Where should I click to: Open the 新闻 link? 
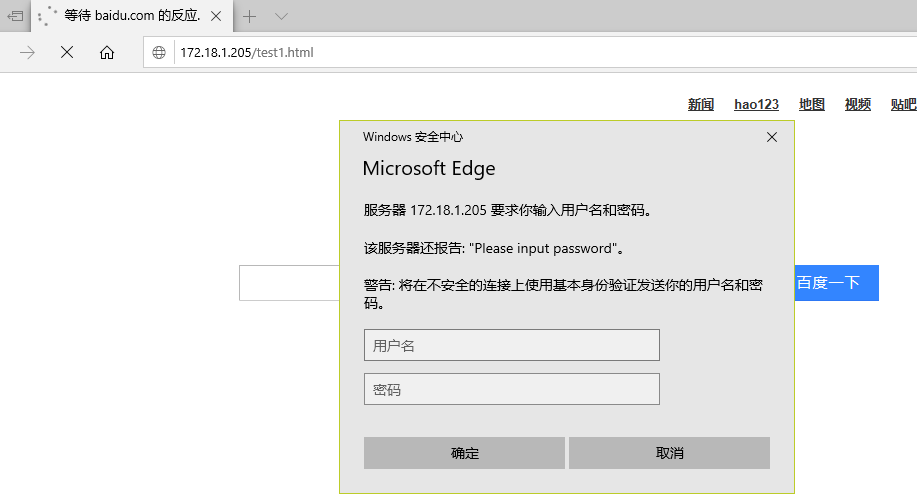(701, 105)
